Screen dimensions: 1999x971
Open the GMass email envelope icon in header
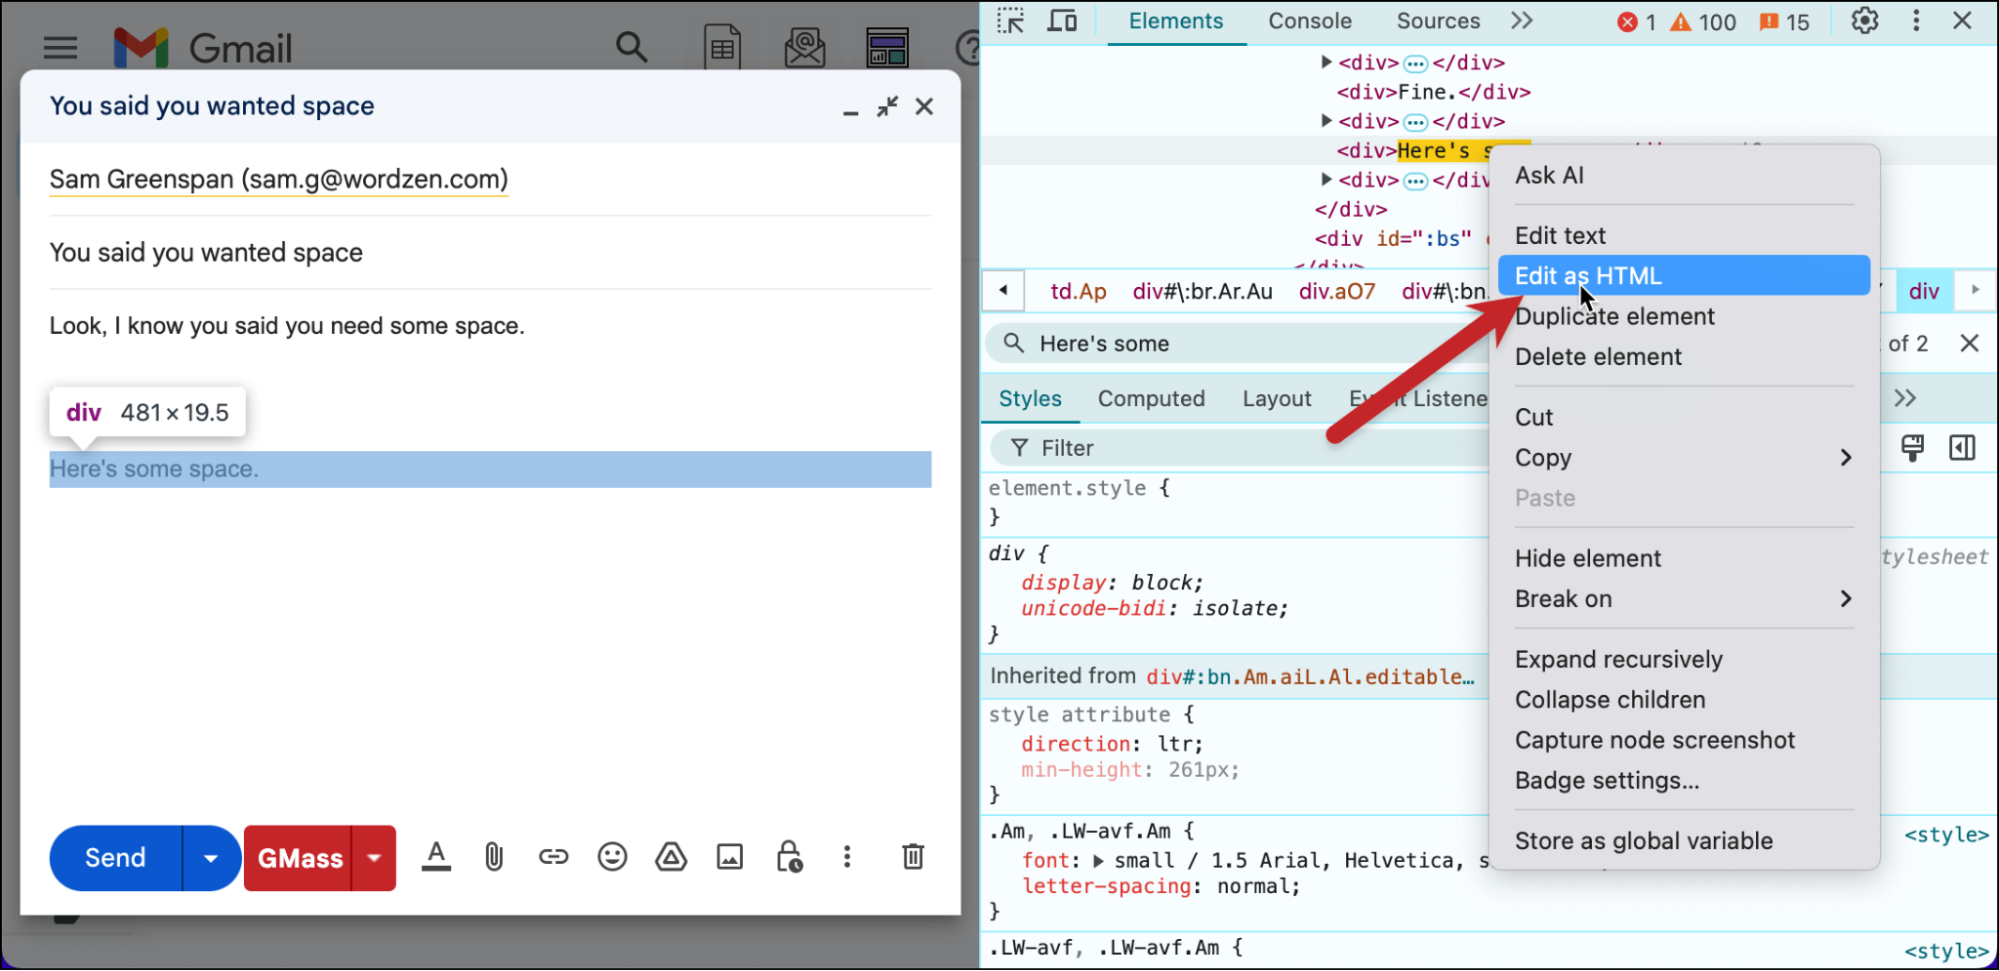[x=804, y=46]
